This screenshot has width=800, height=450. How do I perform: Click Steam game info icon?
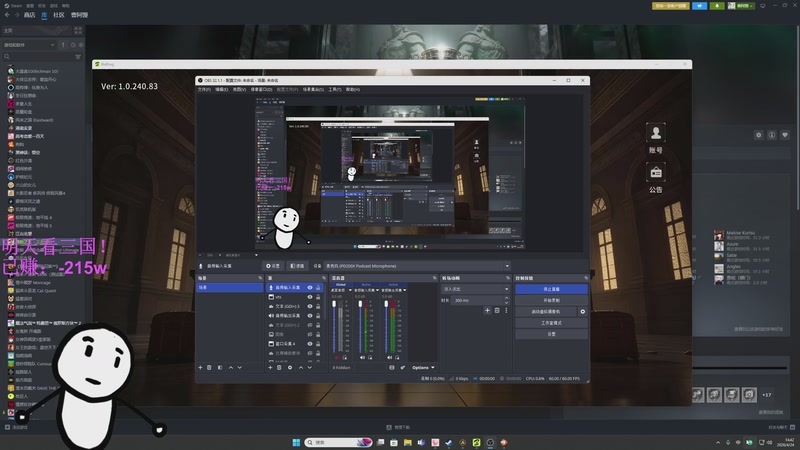pyautogui.click(x=772, y=135)
